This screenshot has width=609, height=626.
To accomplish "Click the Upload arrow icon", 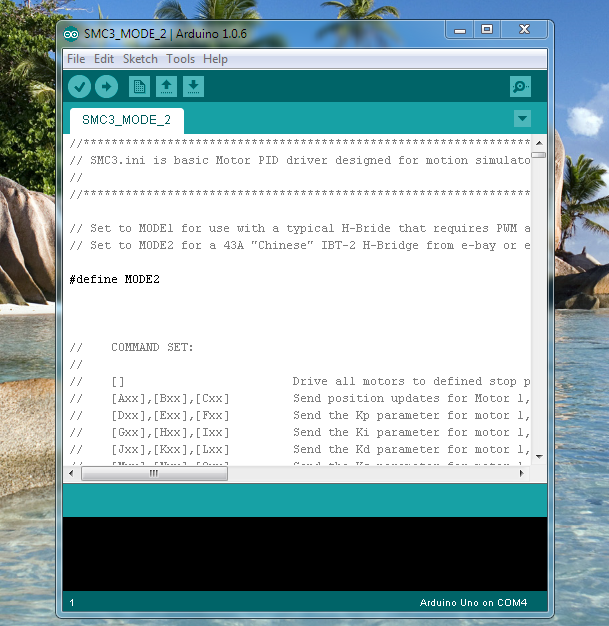I will pos(105,87).
